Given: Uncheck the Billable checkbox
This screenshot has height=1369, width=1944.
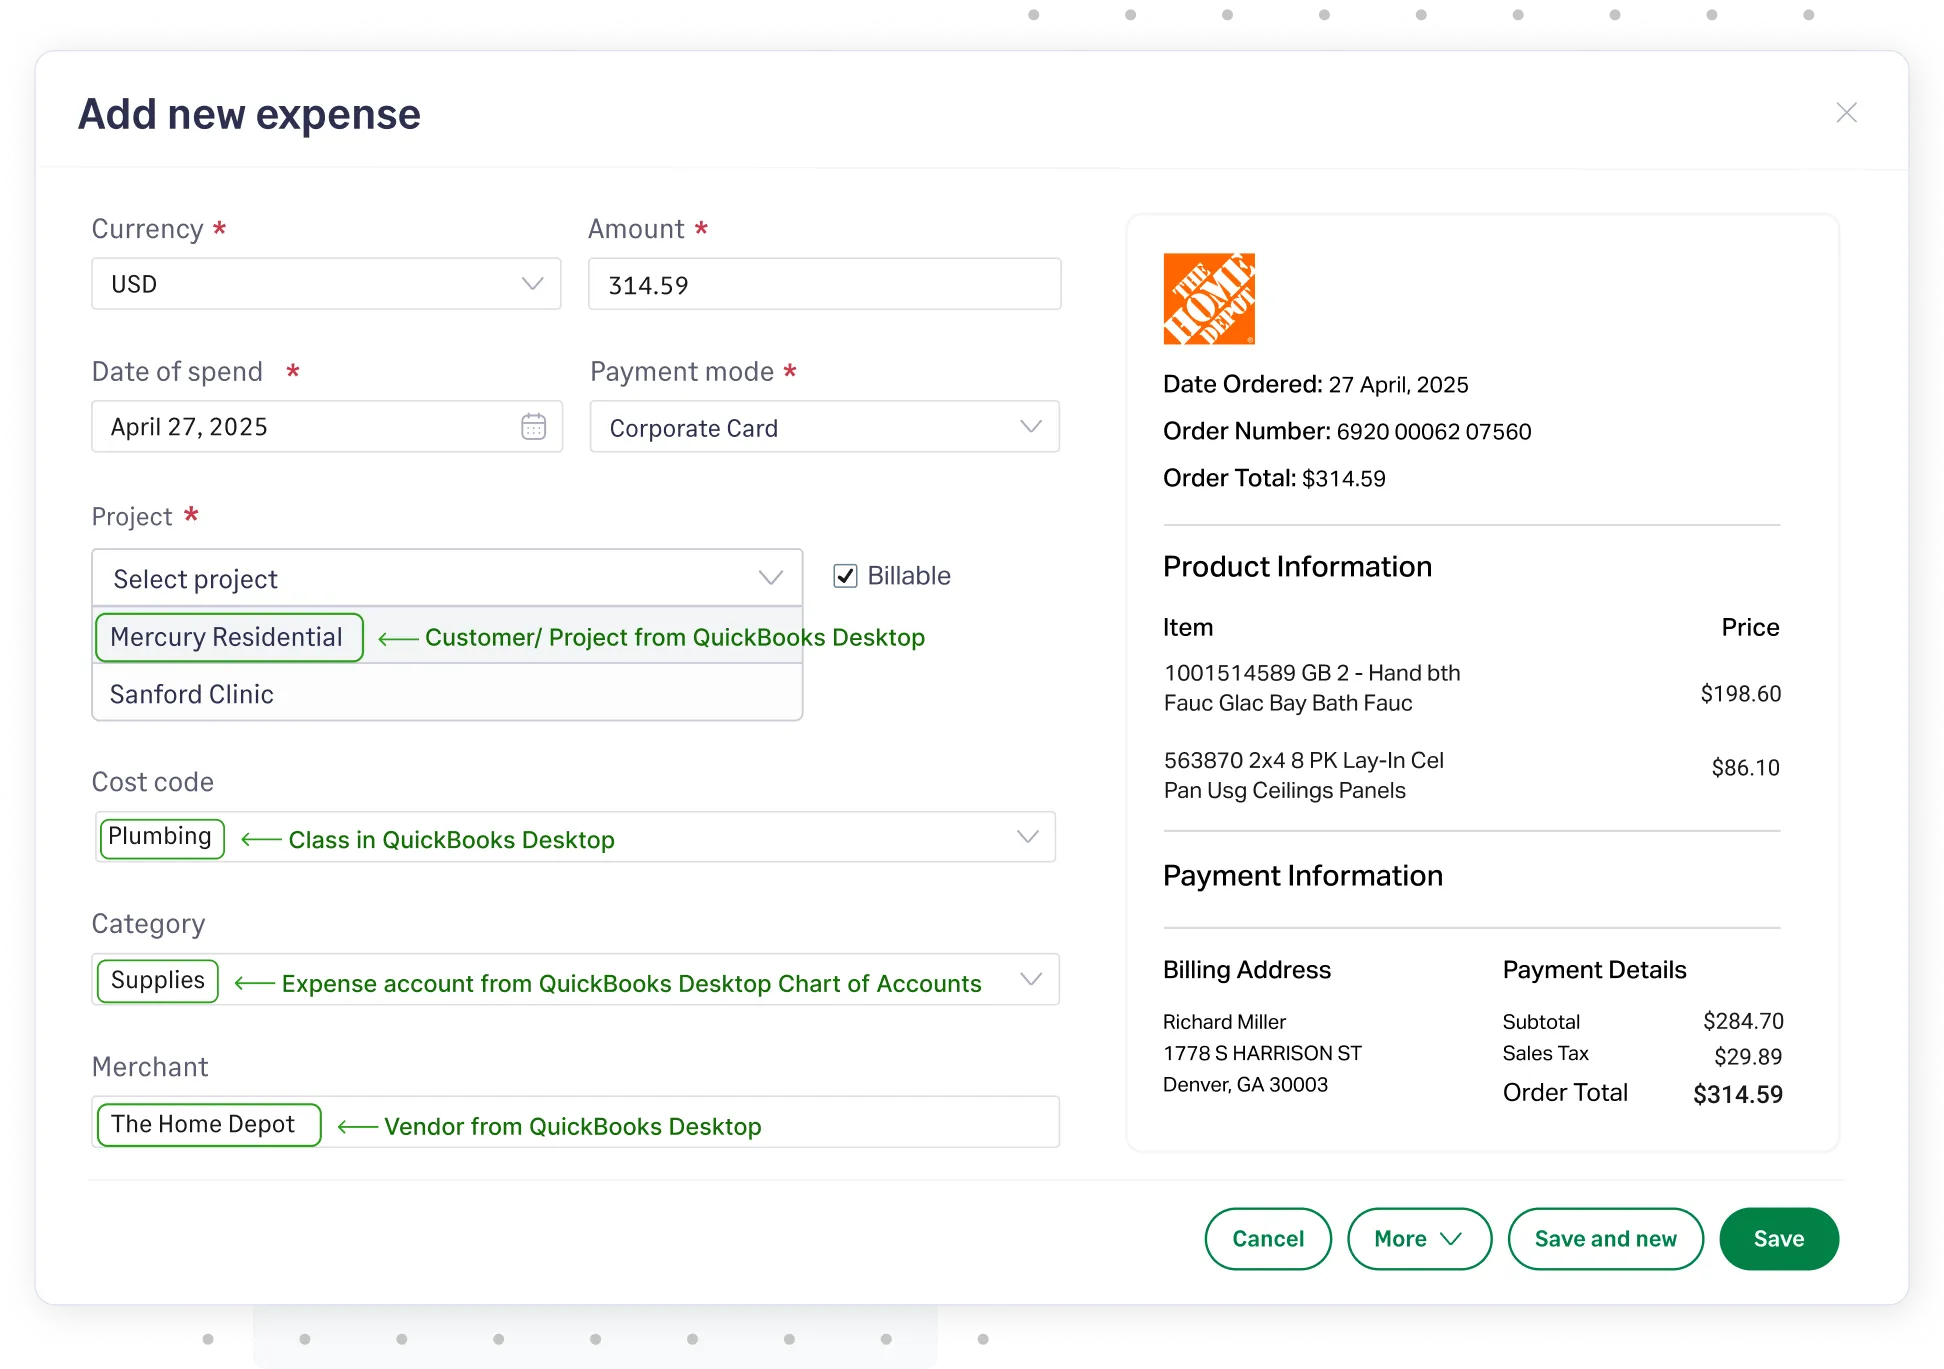Looking at the screenshot, I should pos(845,575).
